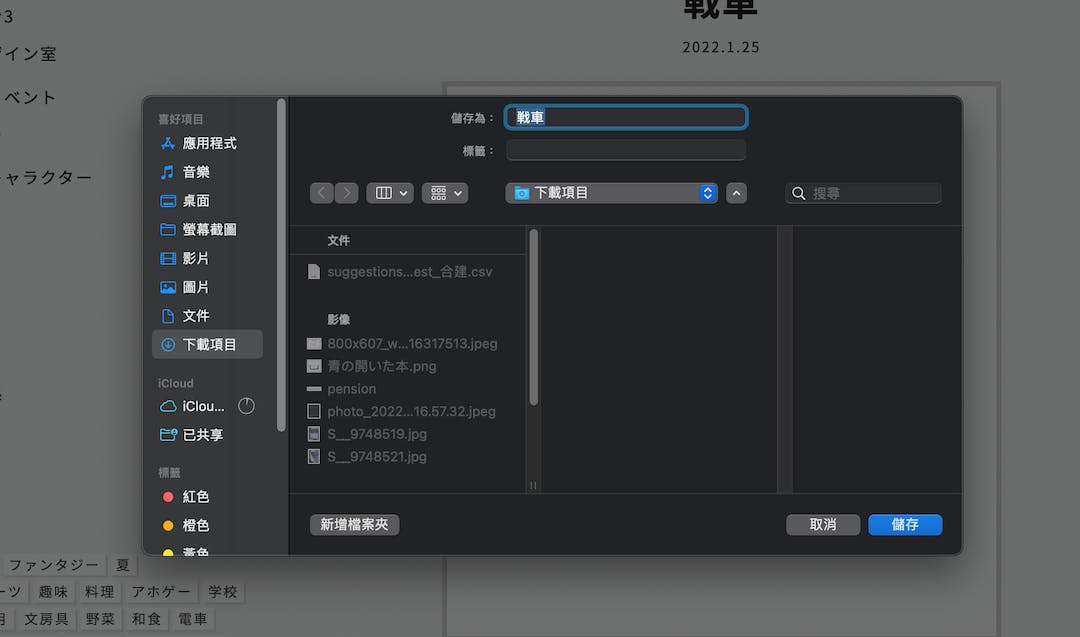Viewport: 1080px width, 637px height.
Task: Click the 取消 button
Action: 823,524
